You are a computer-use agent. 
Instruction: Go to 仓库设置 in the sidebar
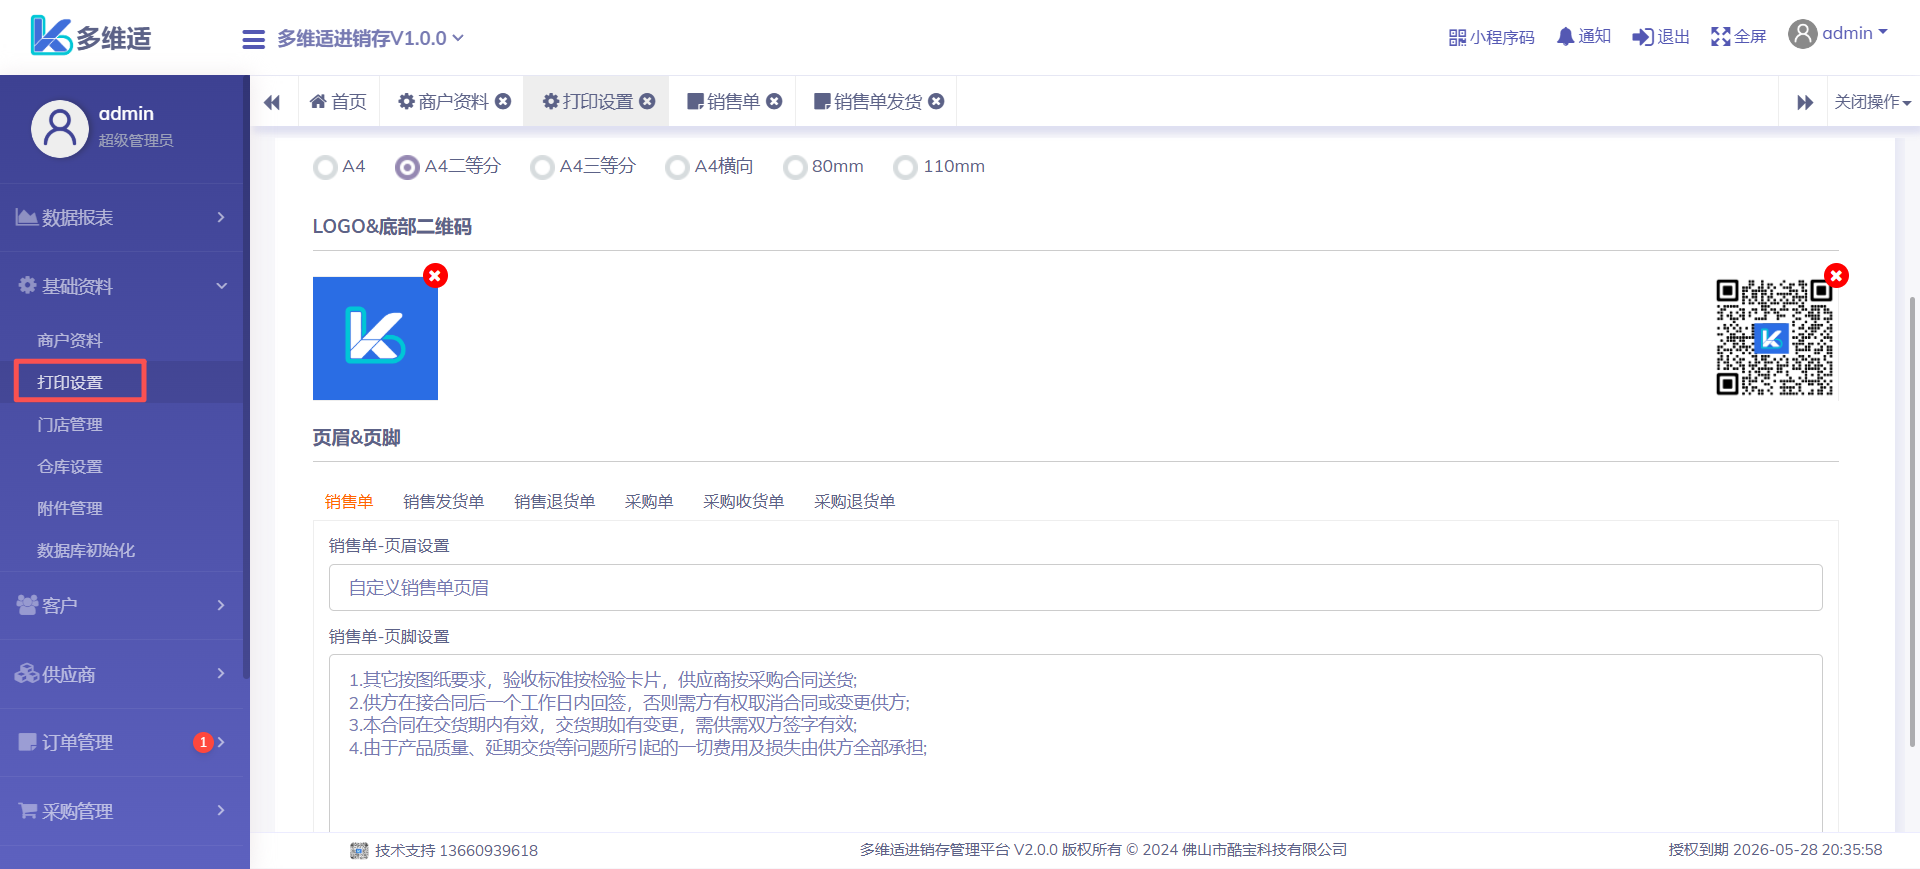pyautogui.click(x=70, y=467)
